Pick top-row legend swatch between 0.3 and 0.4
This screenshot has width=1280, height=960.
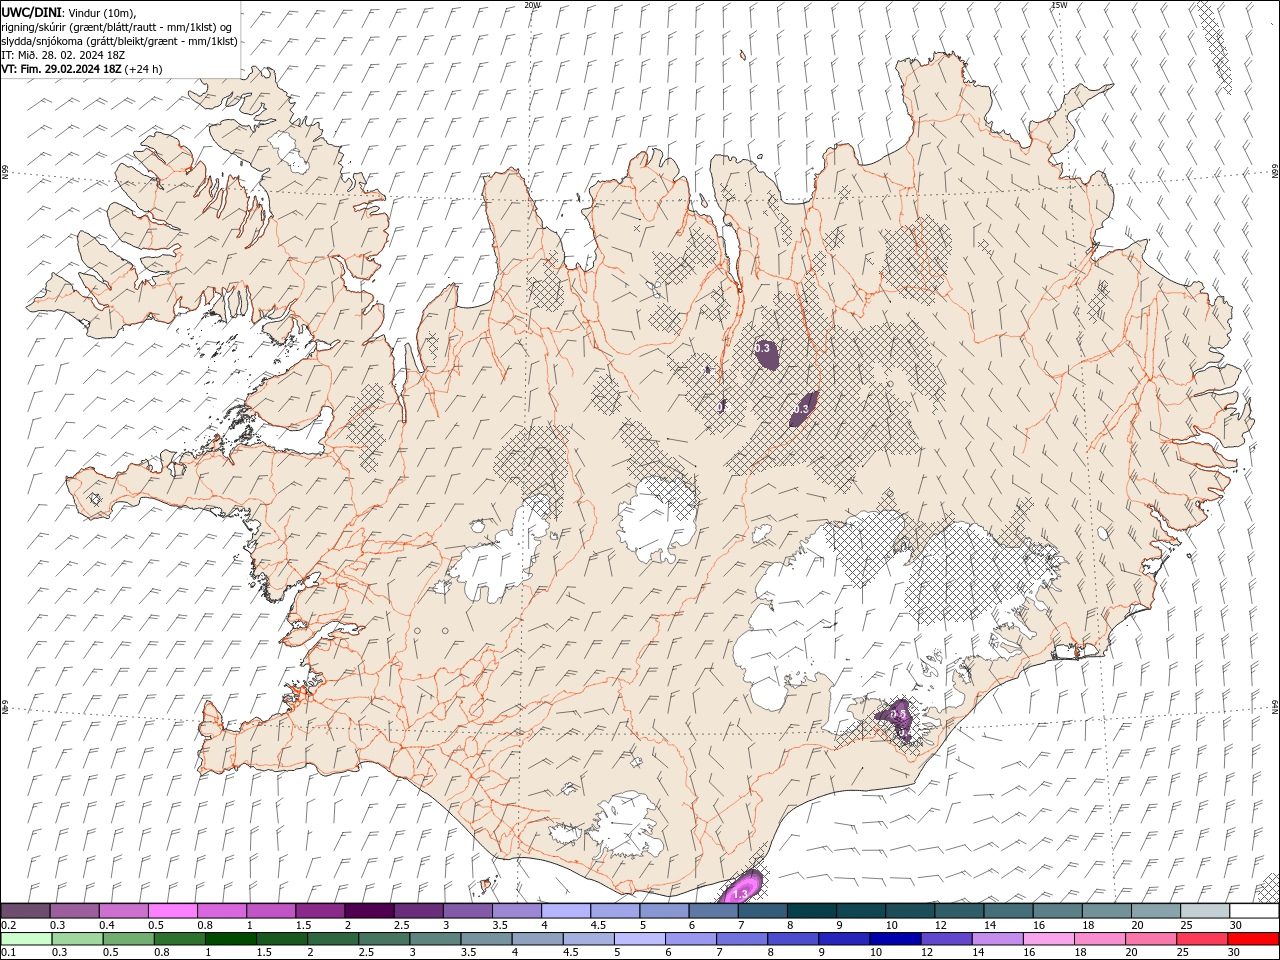click(x=74, y=911)
